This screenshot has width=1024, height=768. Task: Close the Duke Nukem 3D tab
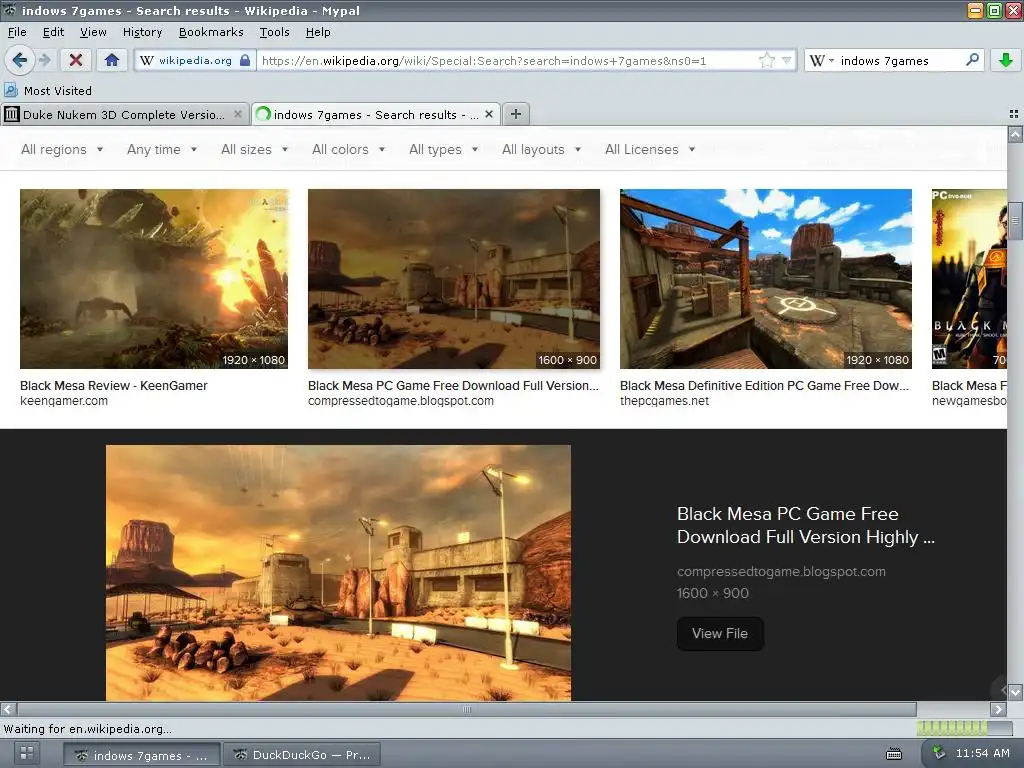point(238,114)
